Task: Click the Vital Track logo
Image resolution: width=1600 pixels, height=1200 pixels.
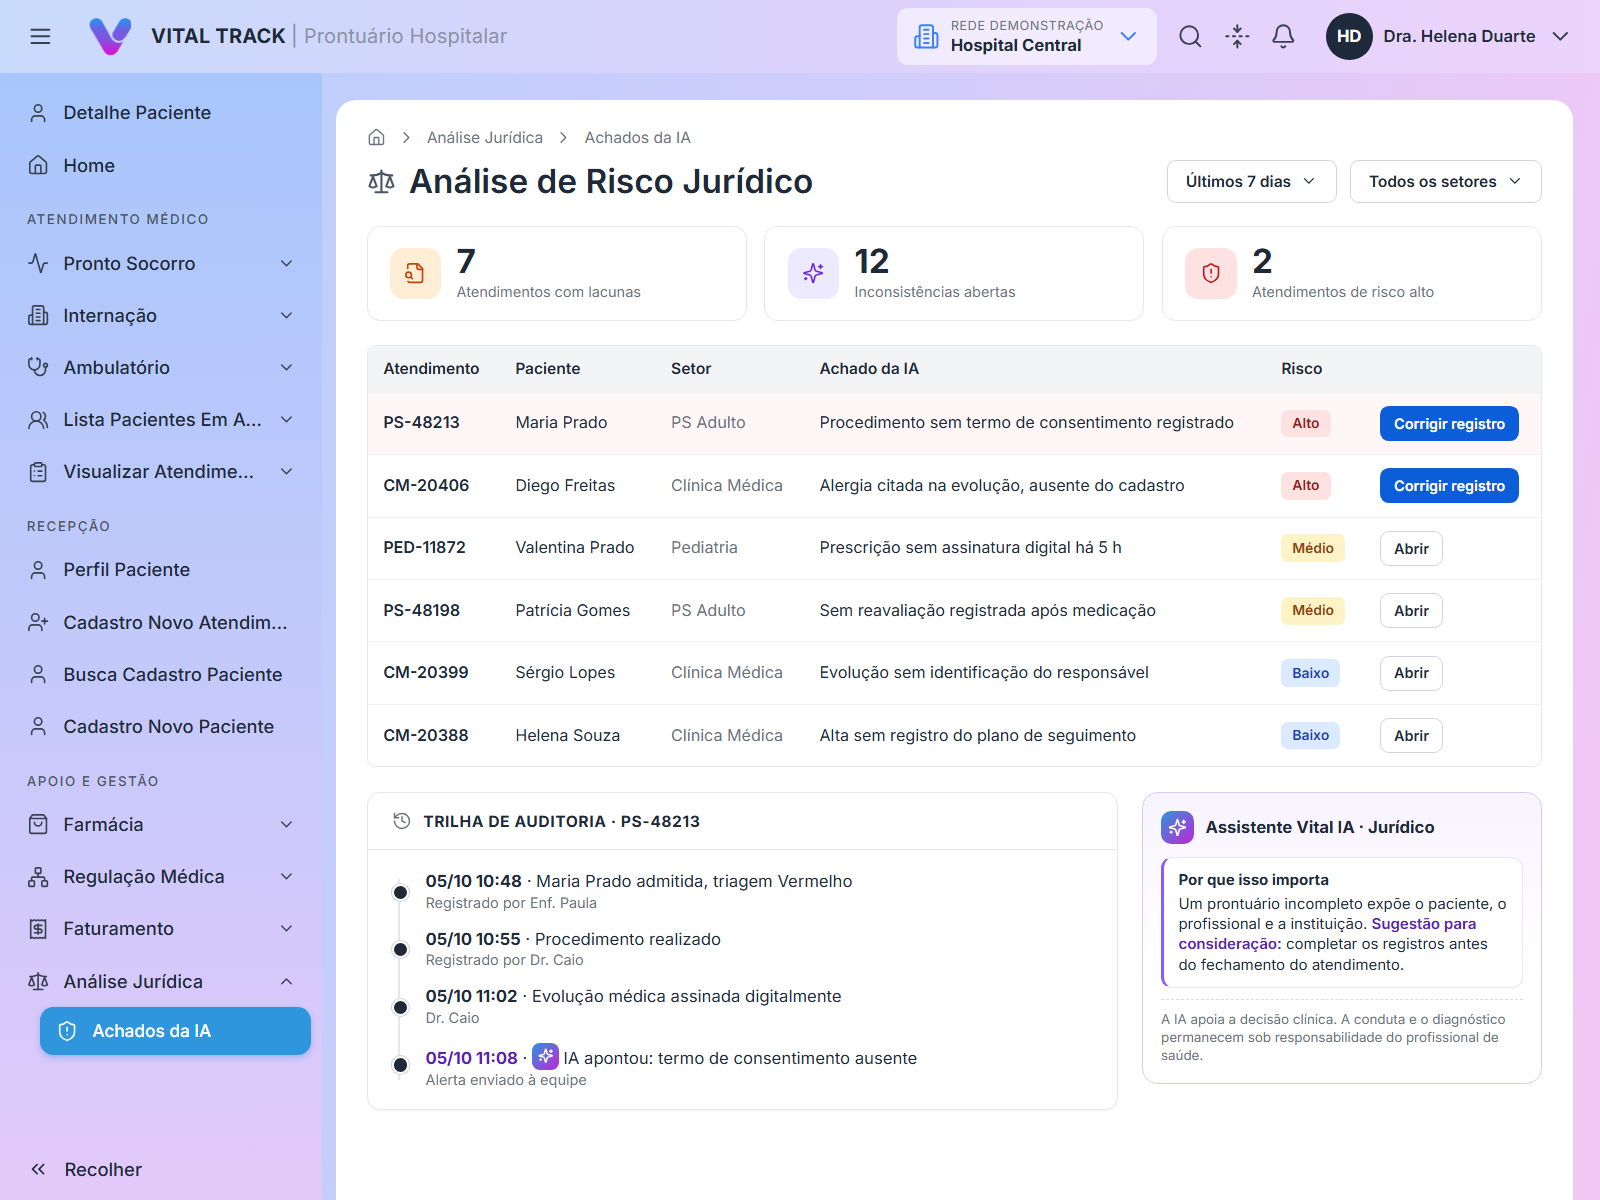Action: pos(110,37)
